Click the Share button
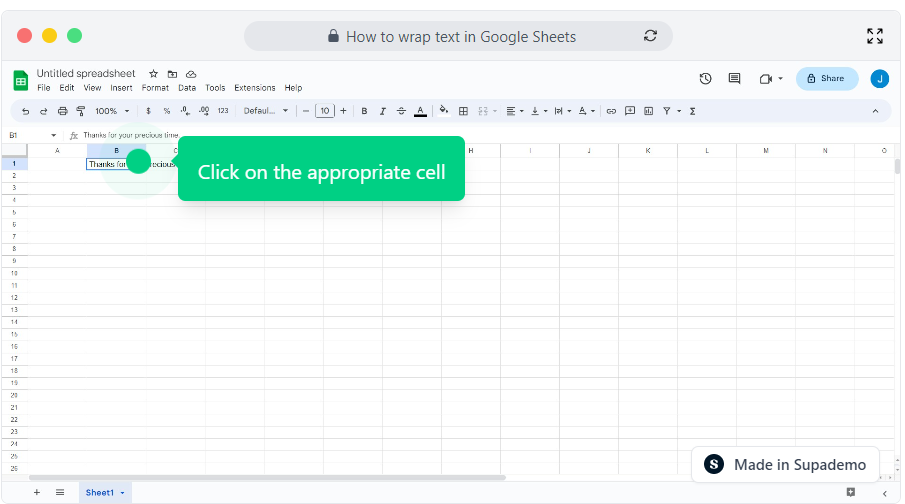The height and width of the screenshot is (504, 905). point(827,79)
